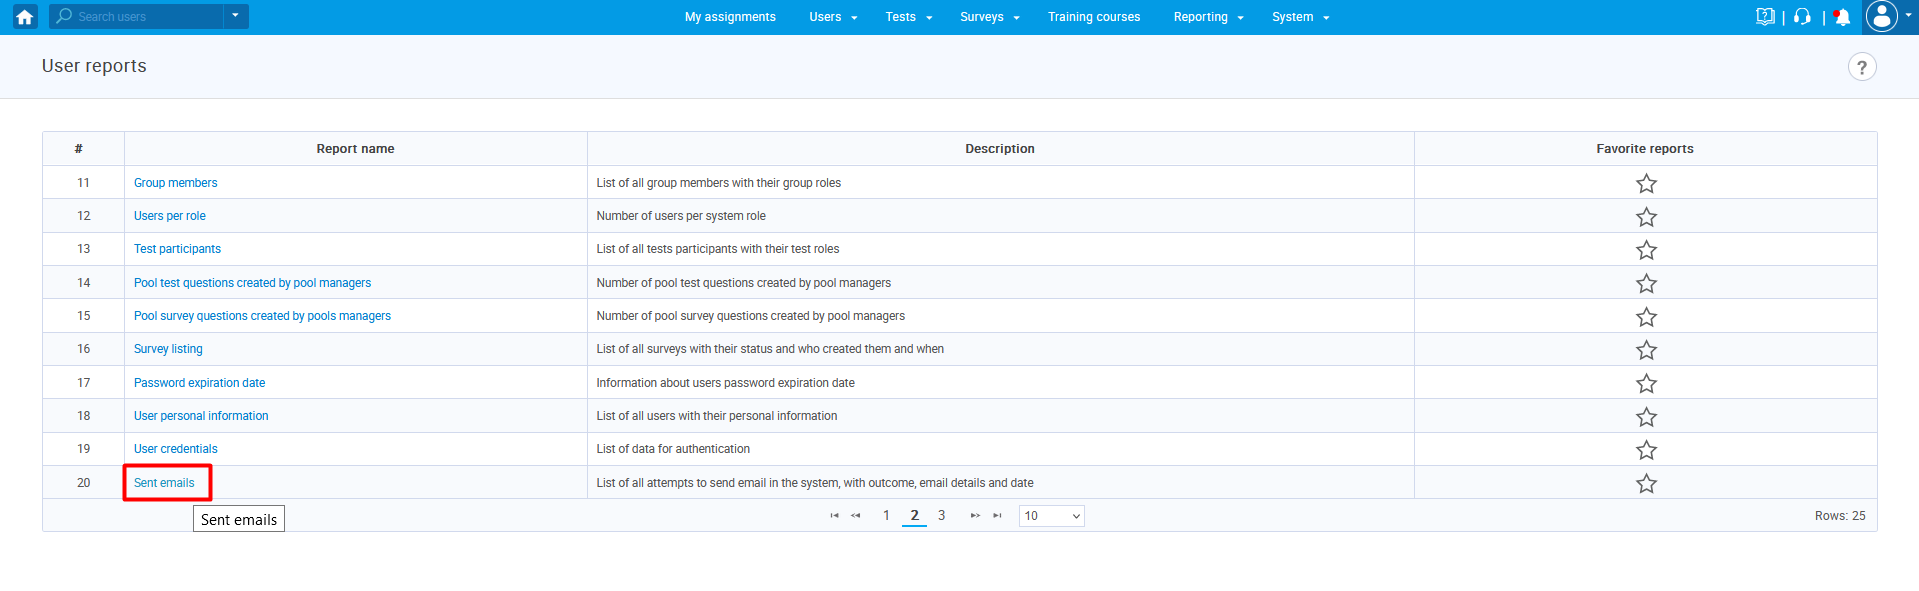Expand the Reporting menu

point(1208,17)
